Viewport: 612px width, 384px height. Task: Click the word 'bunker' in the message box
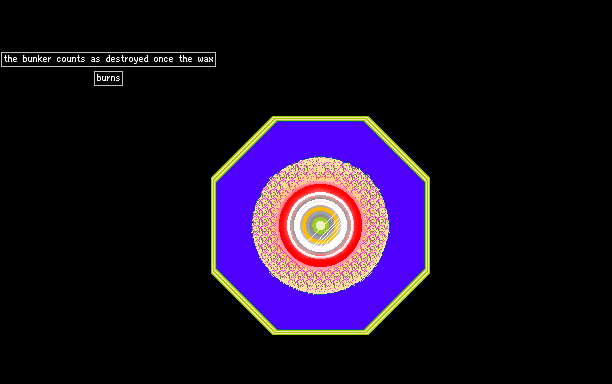point(37,59)
